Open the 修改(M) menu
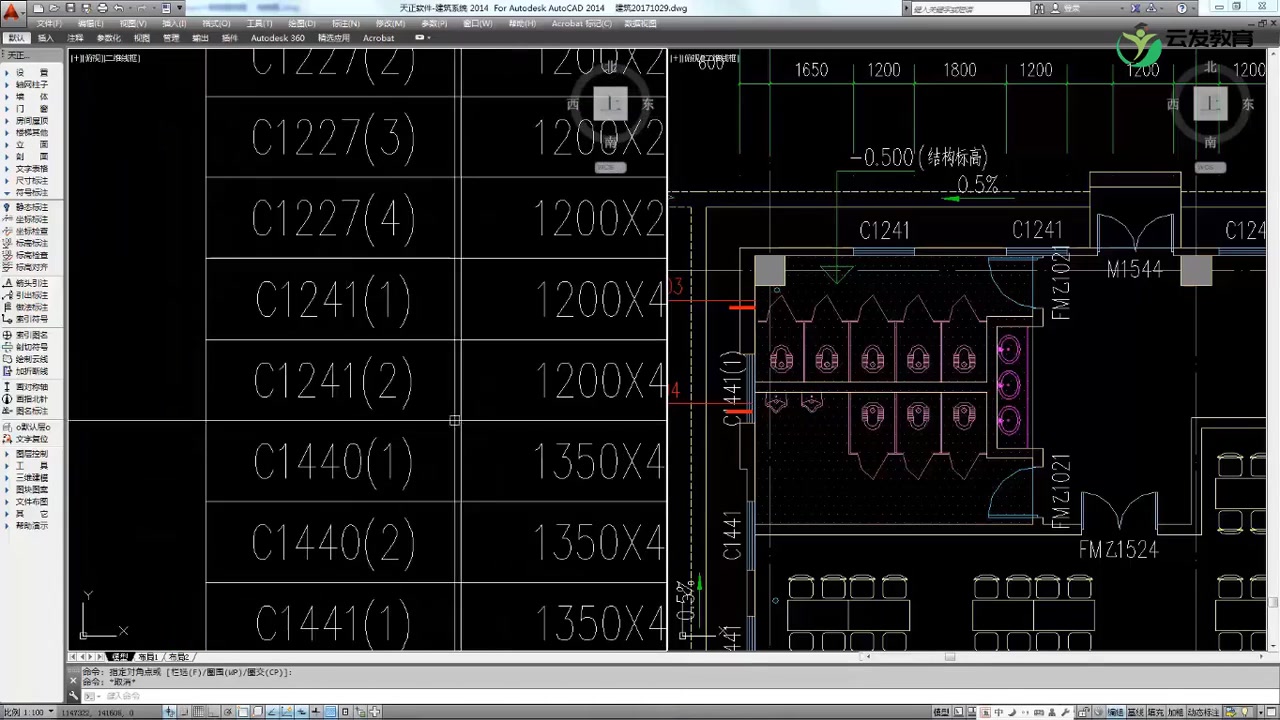This screenshot has width=1280, height=720. (390, 23)
